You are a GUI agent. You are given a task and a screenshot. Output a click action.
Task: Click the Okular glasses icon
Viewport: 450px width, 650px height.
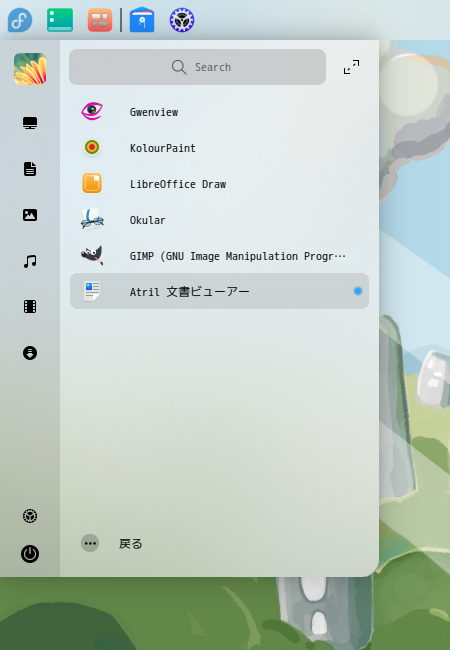(x=92, y=219)
